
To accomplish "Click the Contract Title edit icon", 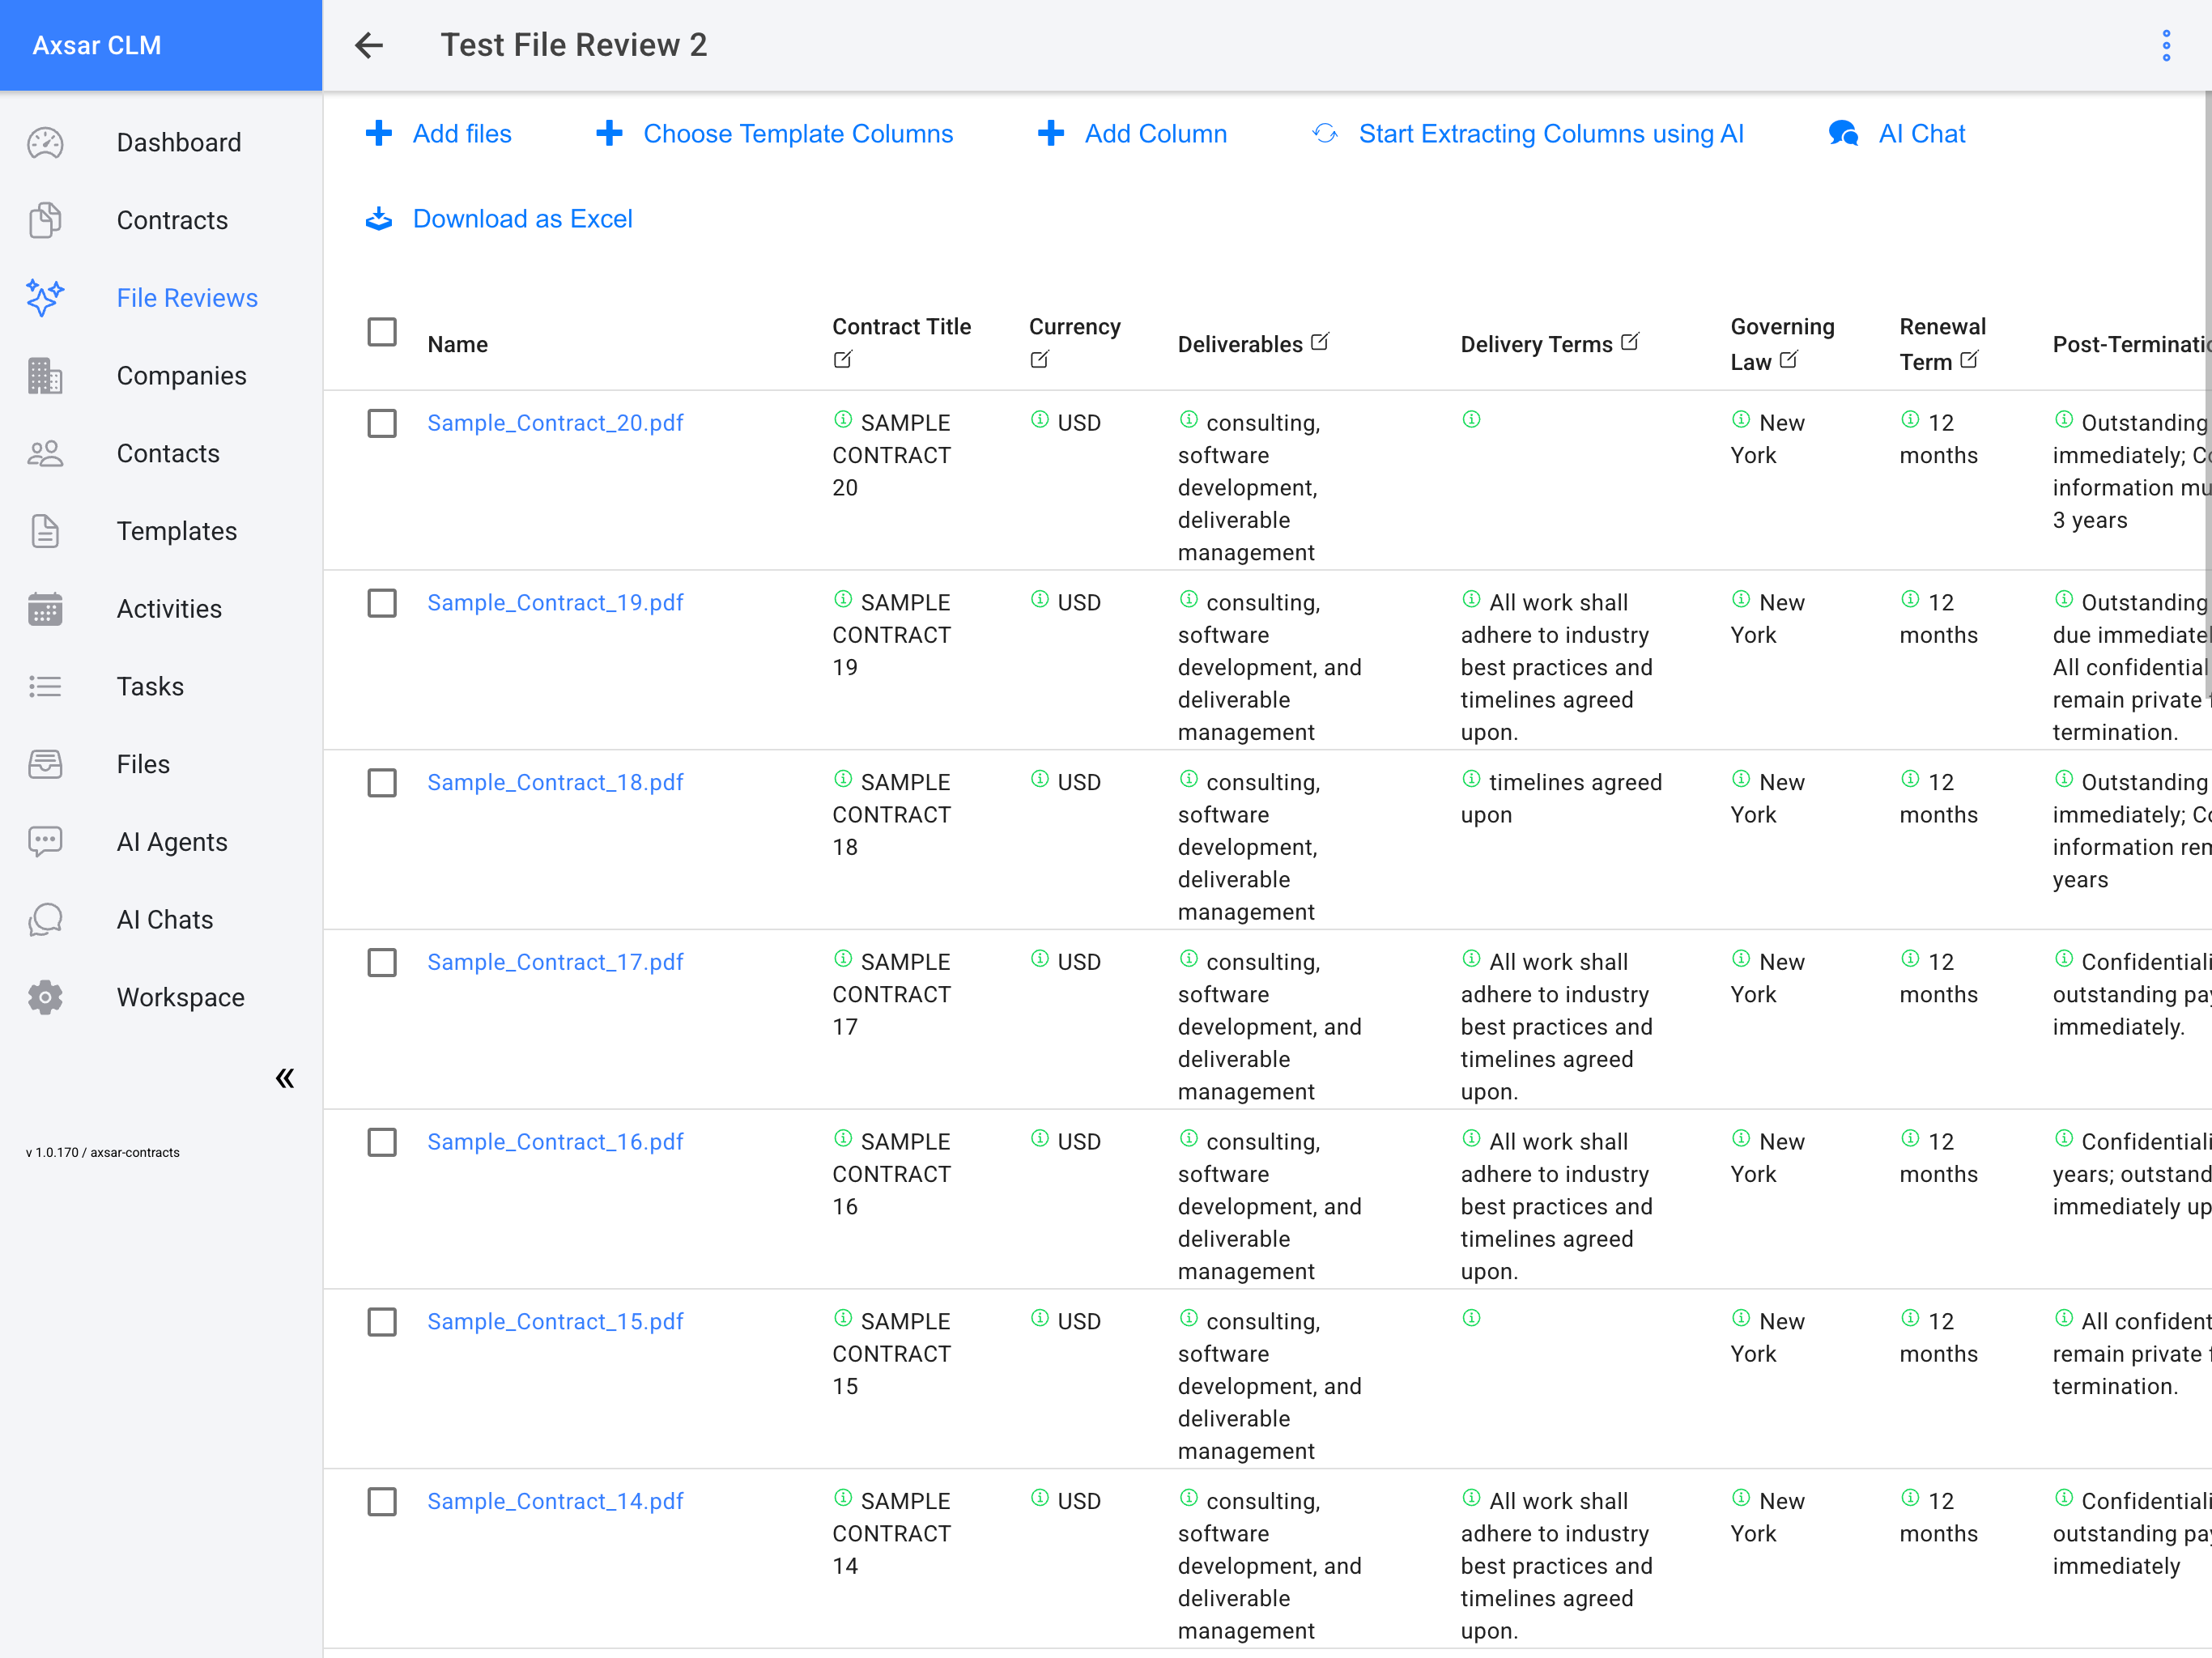I will pyautogui.click(x=843, y=359).
